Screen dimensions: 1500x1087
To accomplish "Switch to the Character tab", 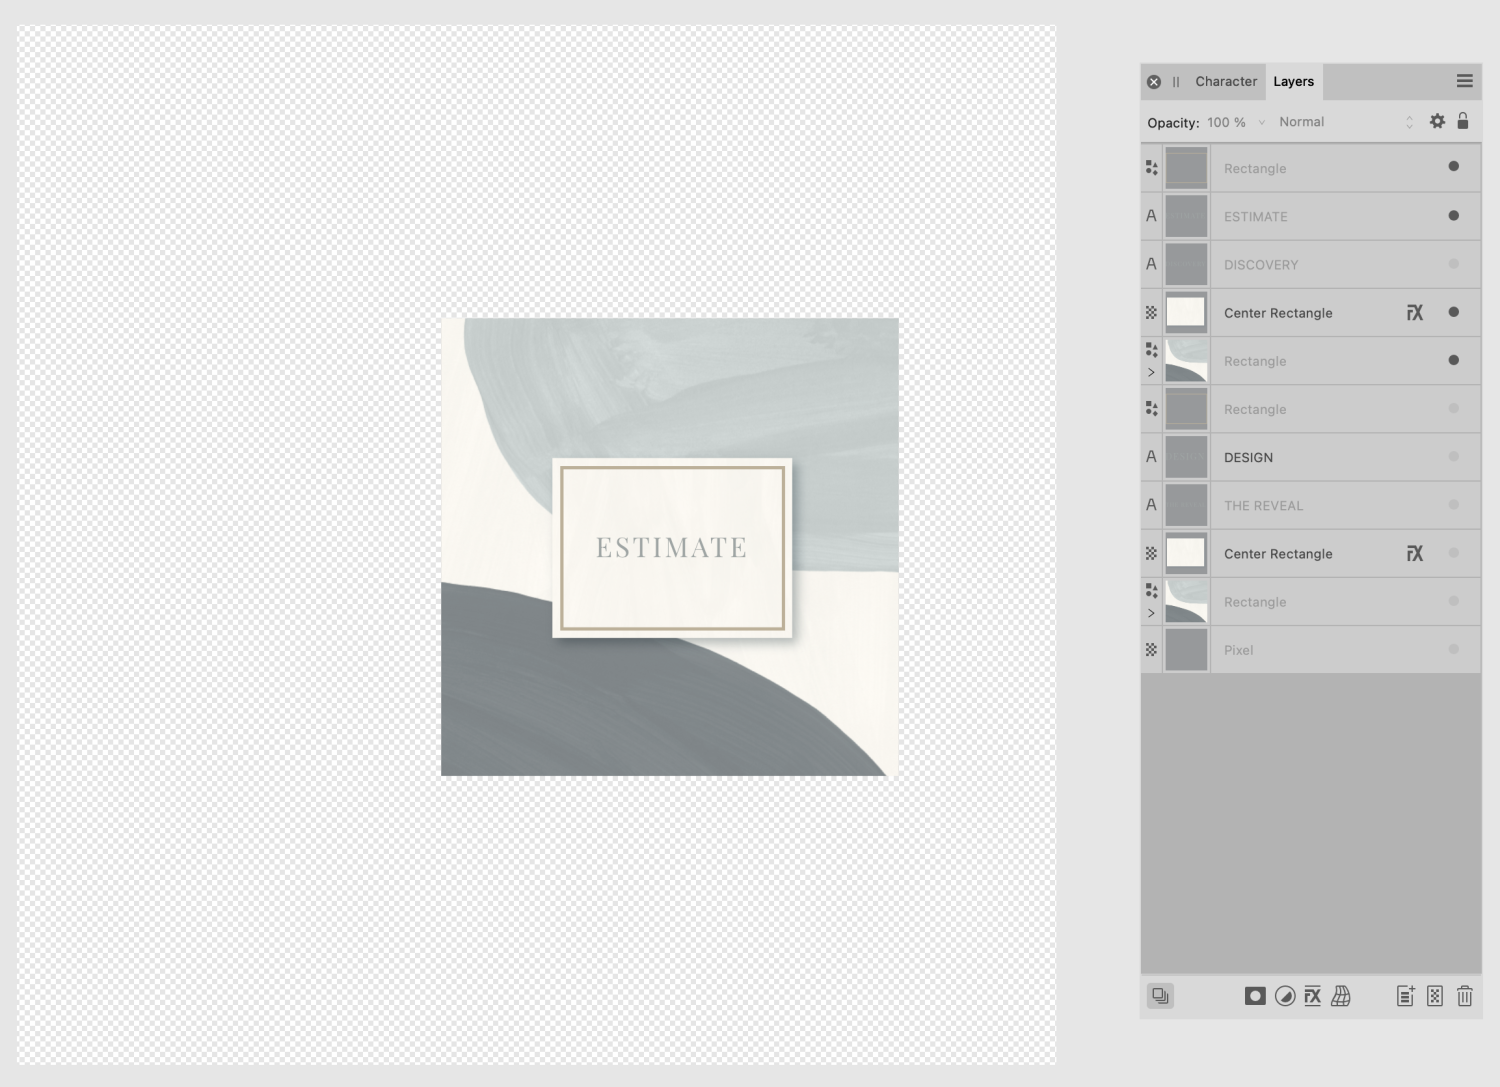I will [1226, 82].
